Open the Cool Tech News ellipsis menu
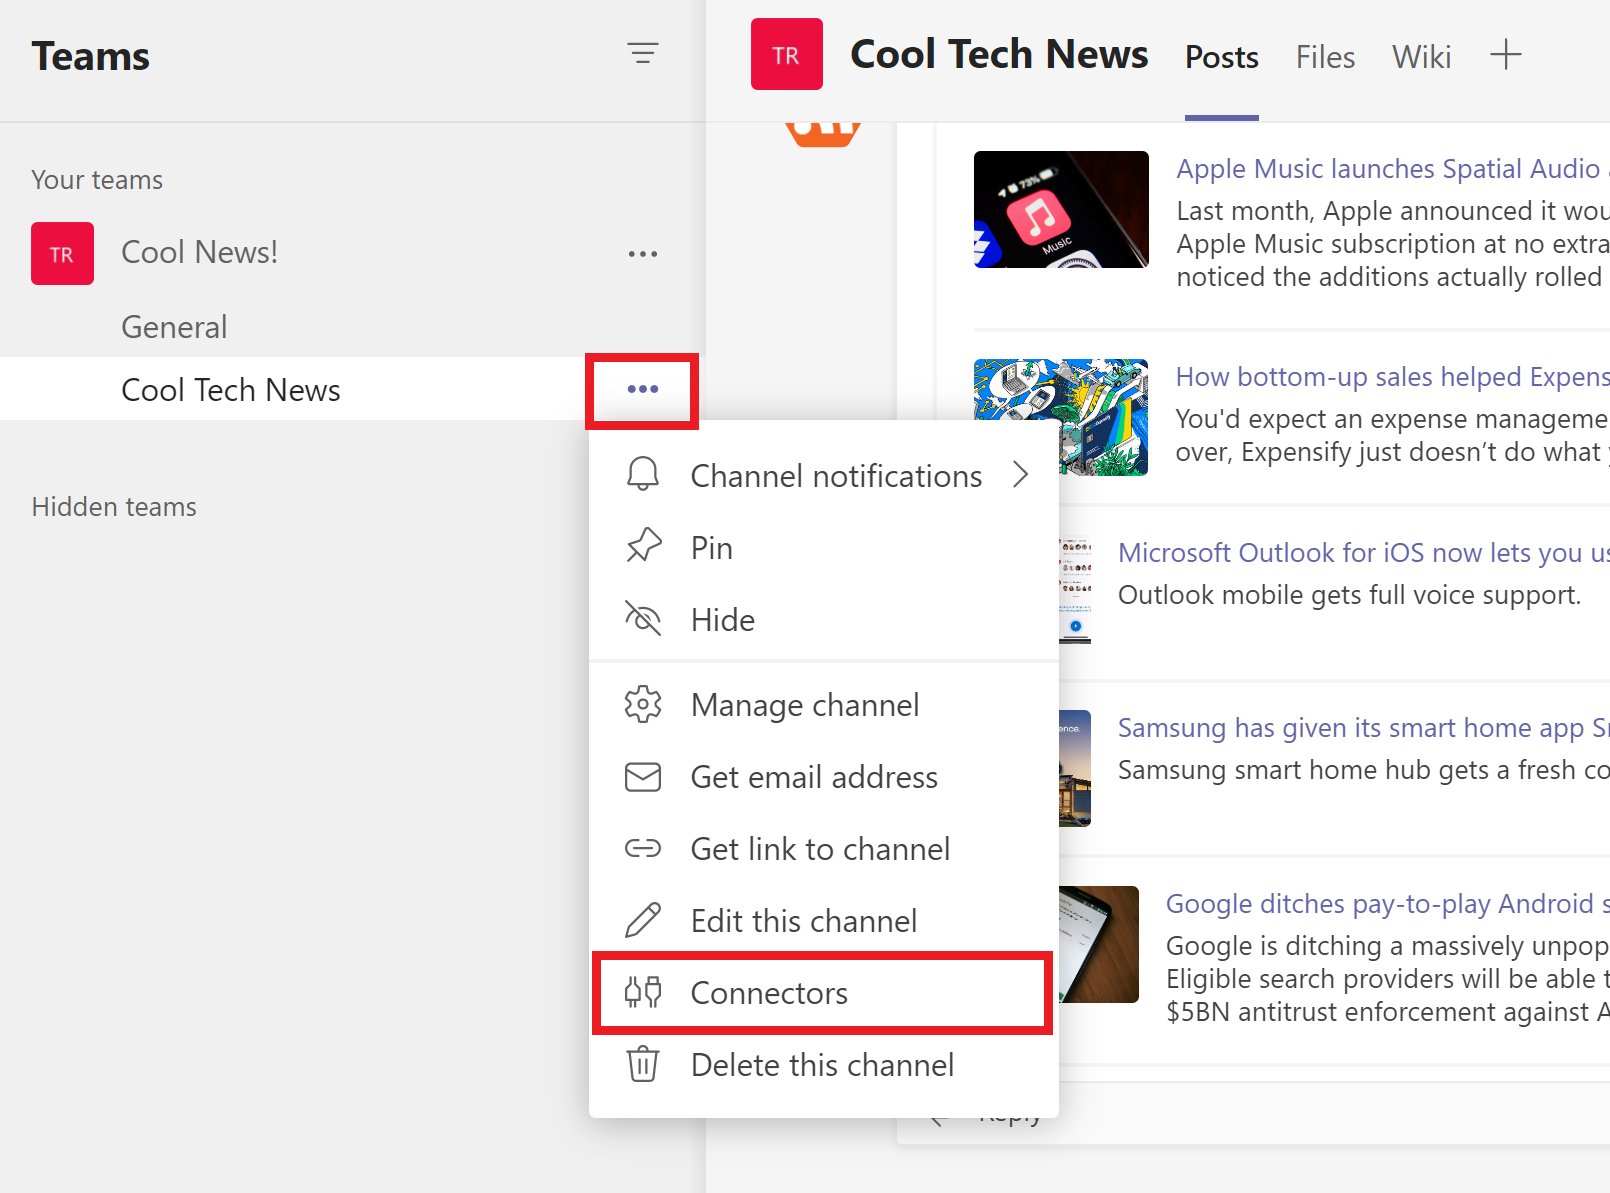This screenshot has height=1193, width=1610. (x=643, y=390)
